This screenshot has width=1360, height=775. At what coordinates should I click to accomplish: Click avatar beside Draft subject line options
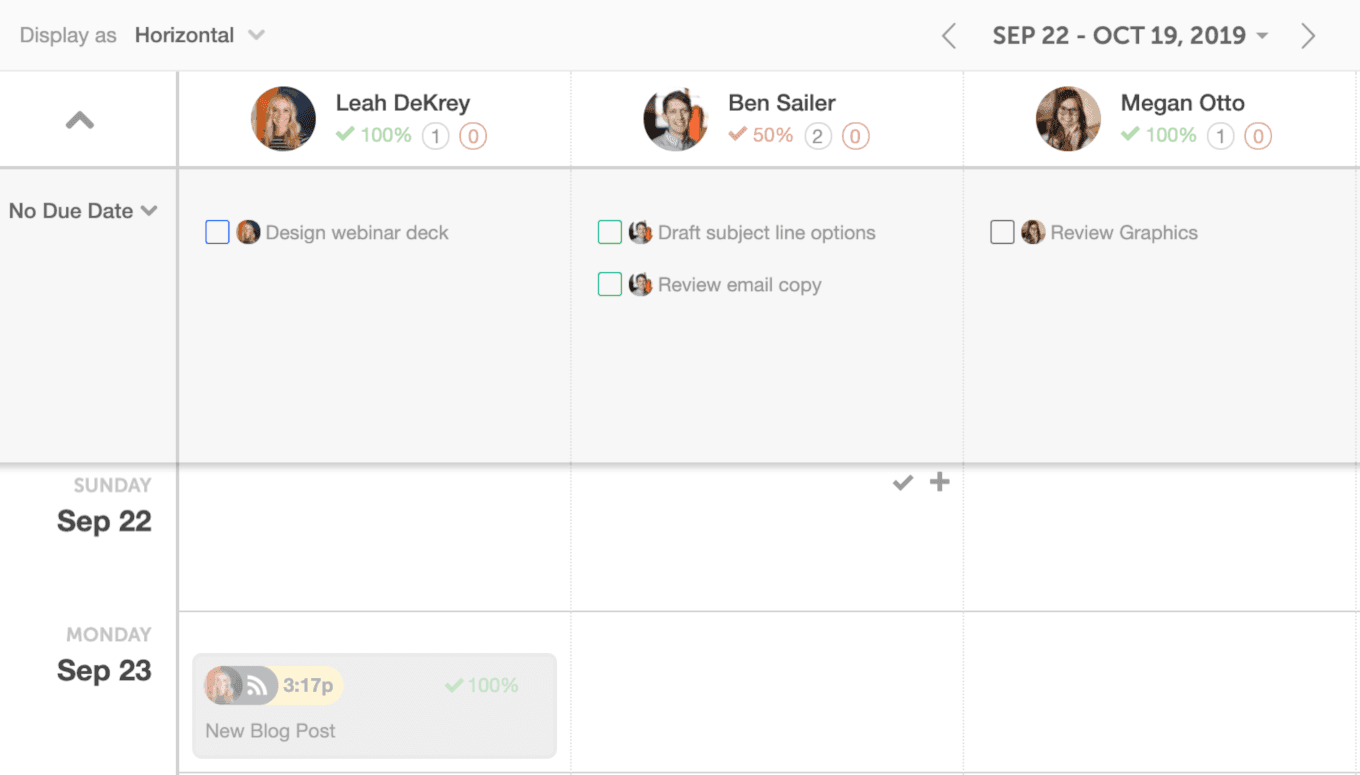[641, 232]
